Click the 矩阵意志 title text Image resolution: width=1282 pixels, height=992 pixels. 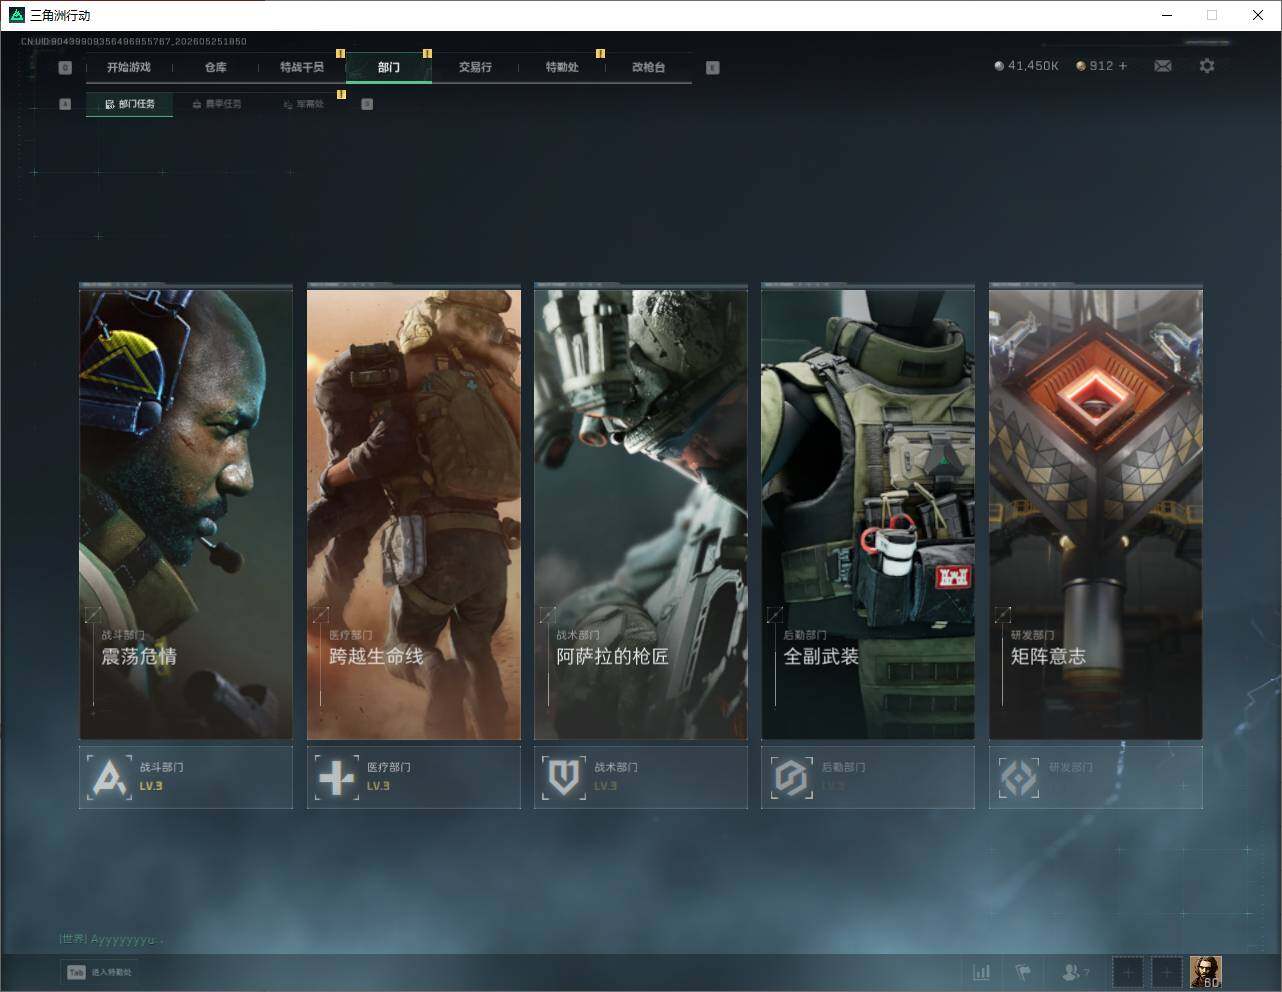click(x=1048, y=657)
